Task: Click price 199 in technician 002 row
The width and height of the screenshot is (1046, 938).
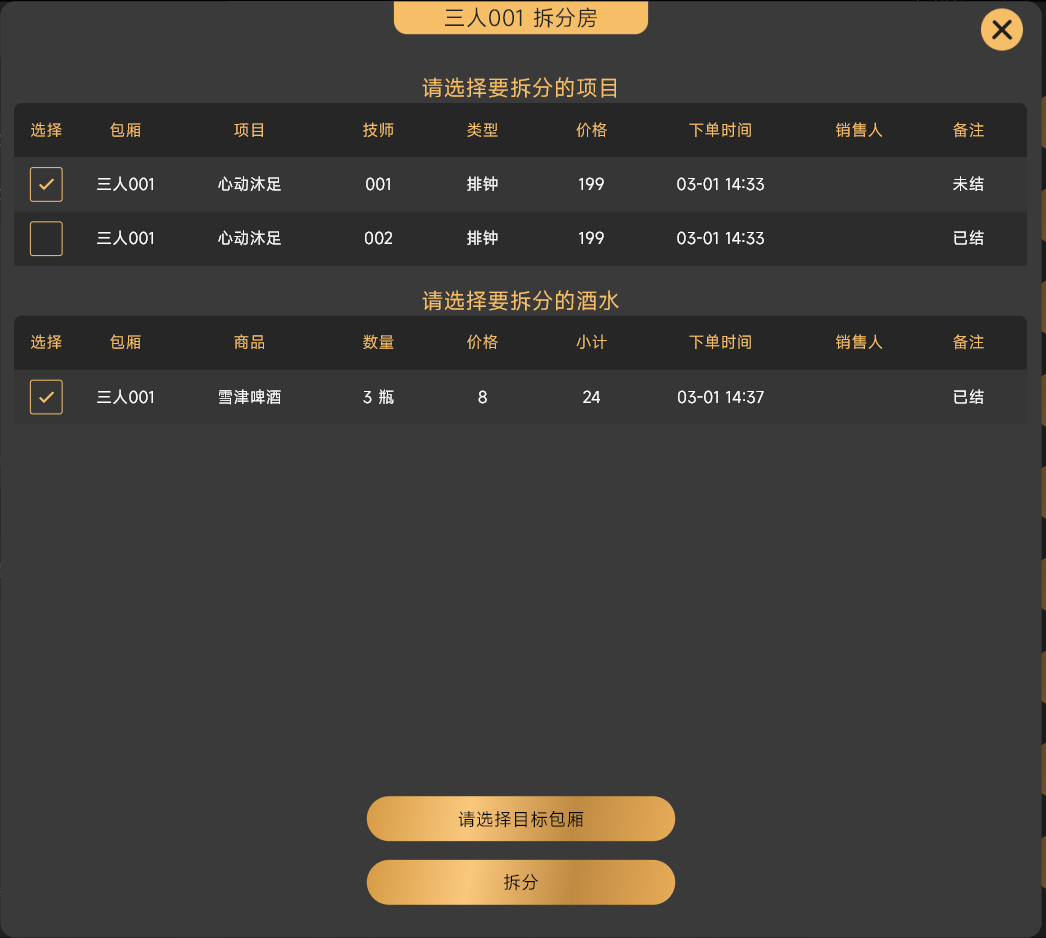Action: pyautogui.click(x=591, y=238)
